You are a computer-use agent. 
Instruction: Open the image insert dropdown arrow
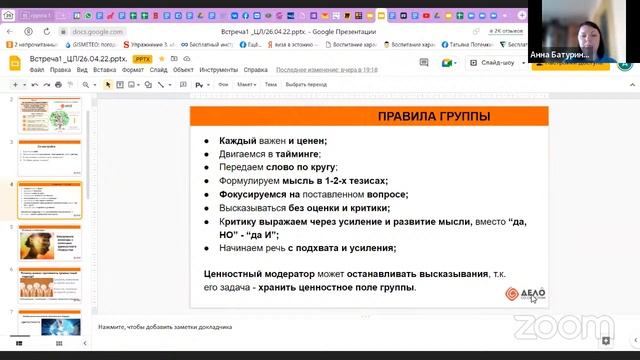(138, 85)
